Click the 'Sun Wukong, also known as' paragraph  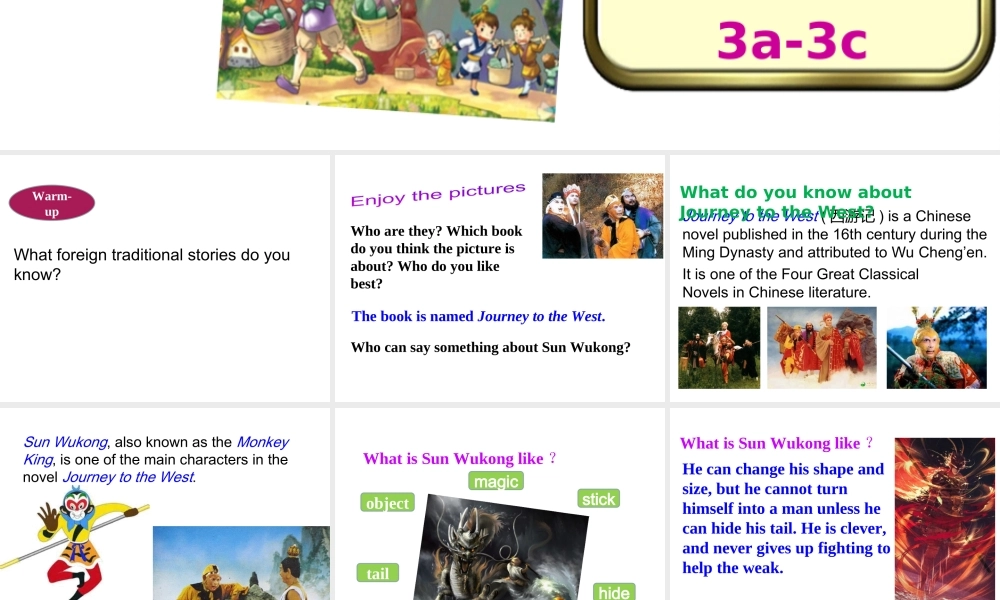(x=156, y=460)
